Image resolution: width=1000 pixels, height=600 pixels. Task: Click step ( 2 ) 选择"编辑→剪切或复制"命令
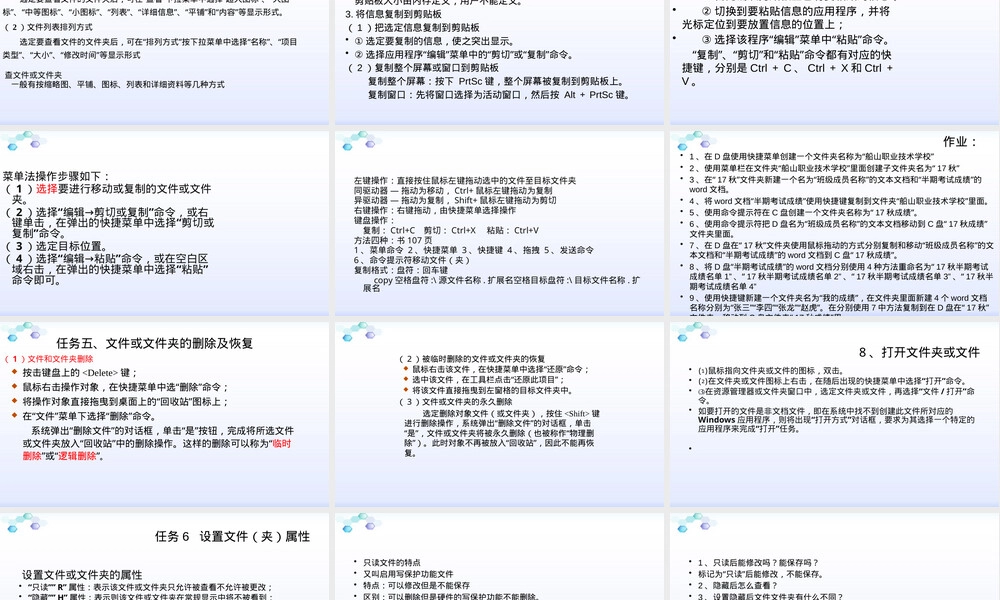(109, 223)
